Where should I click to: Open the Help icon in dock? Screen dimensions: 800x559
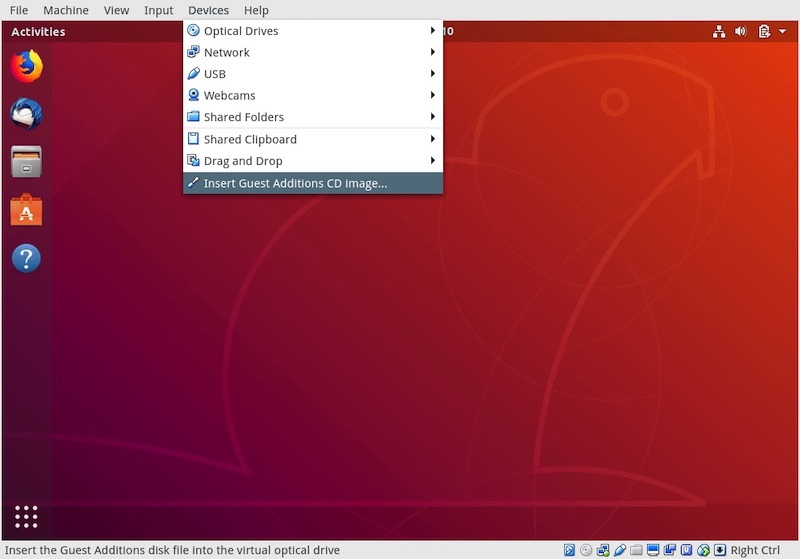[26, 259]
